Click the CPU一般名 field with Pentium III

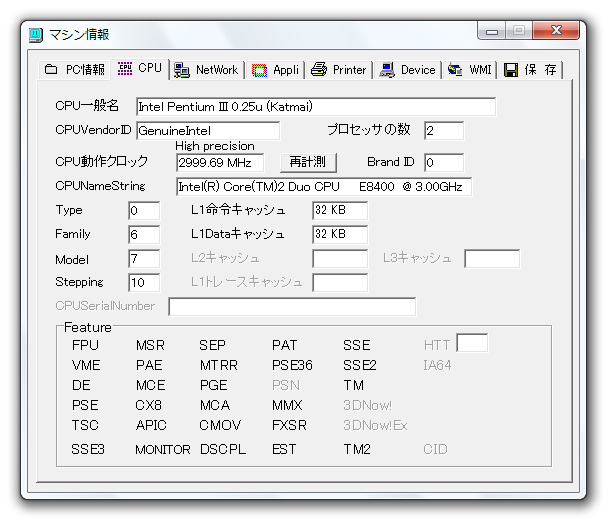click(x=316, y=107)
